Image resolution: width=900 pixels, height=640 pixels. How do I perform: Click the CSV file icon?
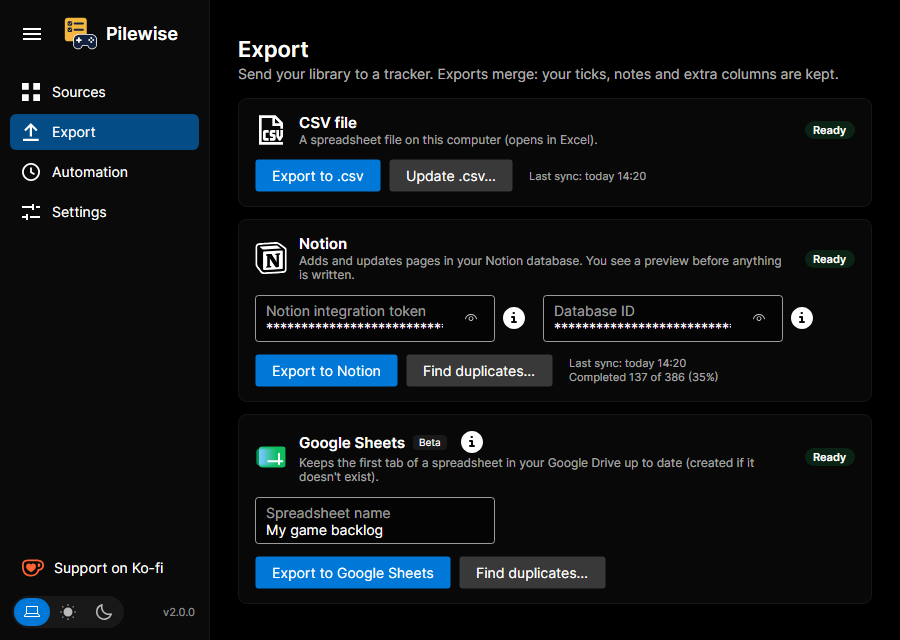pyautogui.click(x=271, y=130)
